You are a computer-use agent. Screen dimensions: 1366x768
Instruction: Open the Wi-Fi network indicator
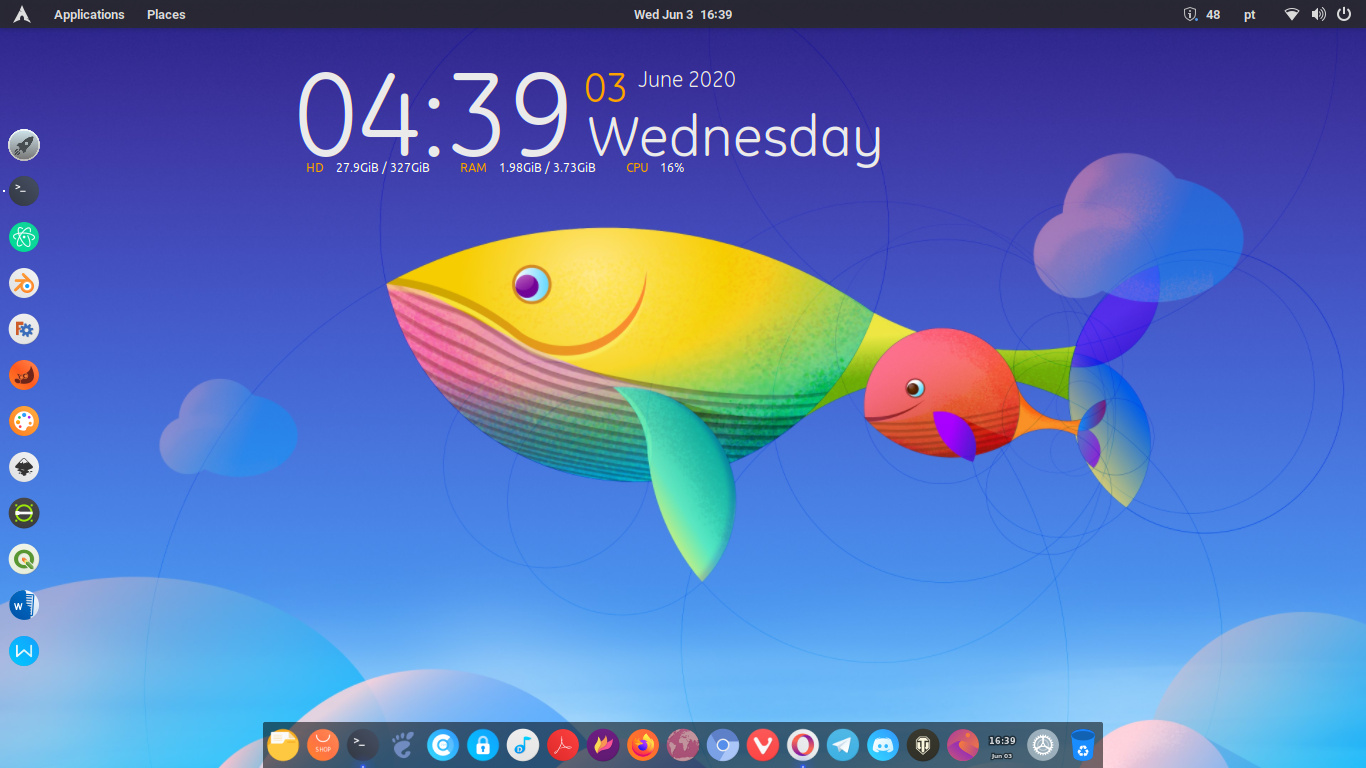click(1292, 14)
